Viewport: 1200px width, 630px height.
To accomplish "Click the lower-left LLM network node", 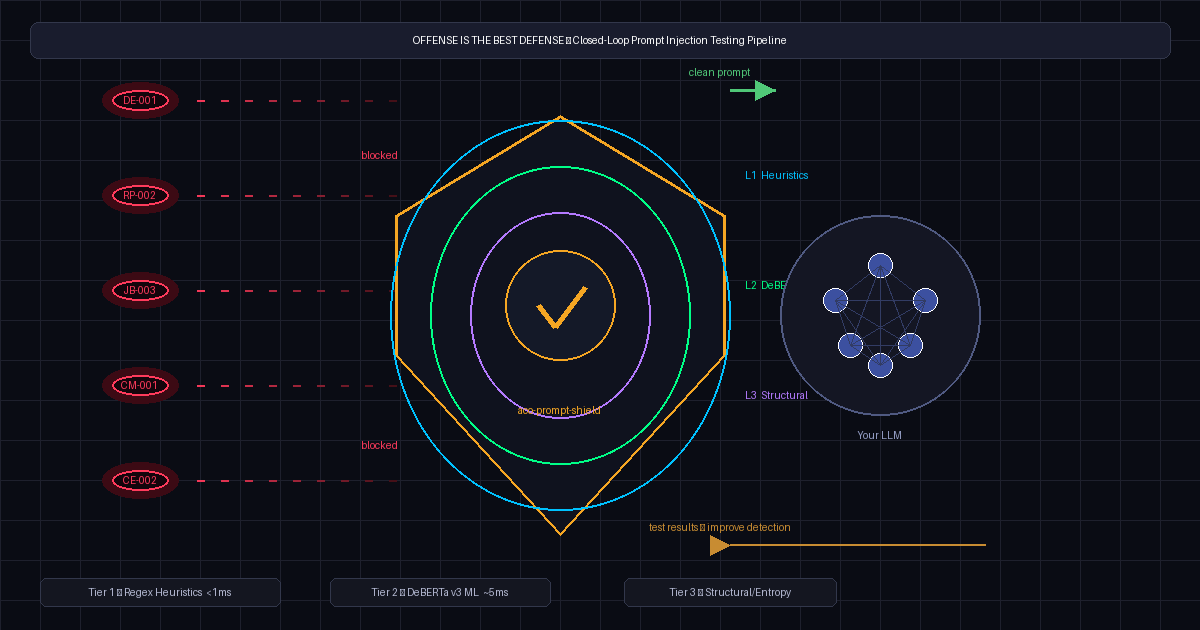I will pyautogui.click(x=850, y=345).
